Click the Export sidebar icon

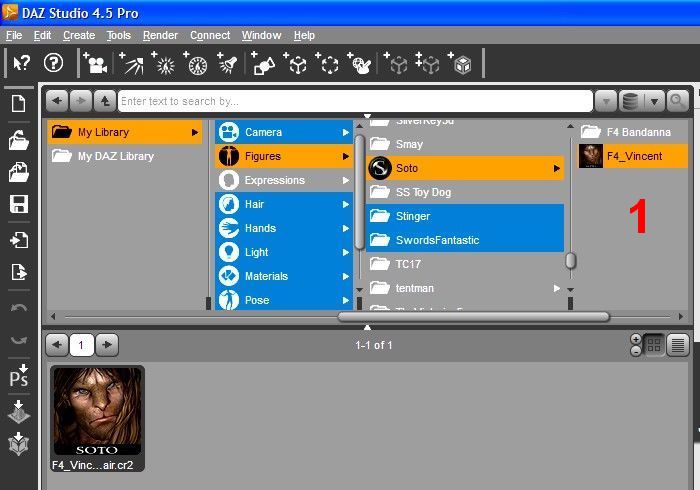pyautogui.click(x=19, y=272)
